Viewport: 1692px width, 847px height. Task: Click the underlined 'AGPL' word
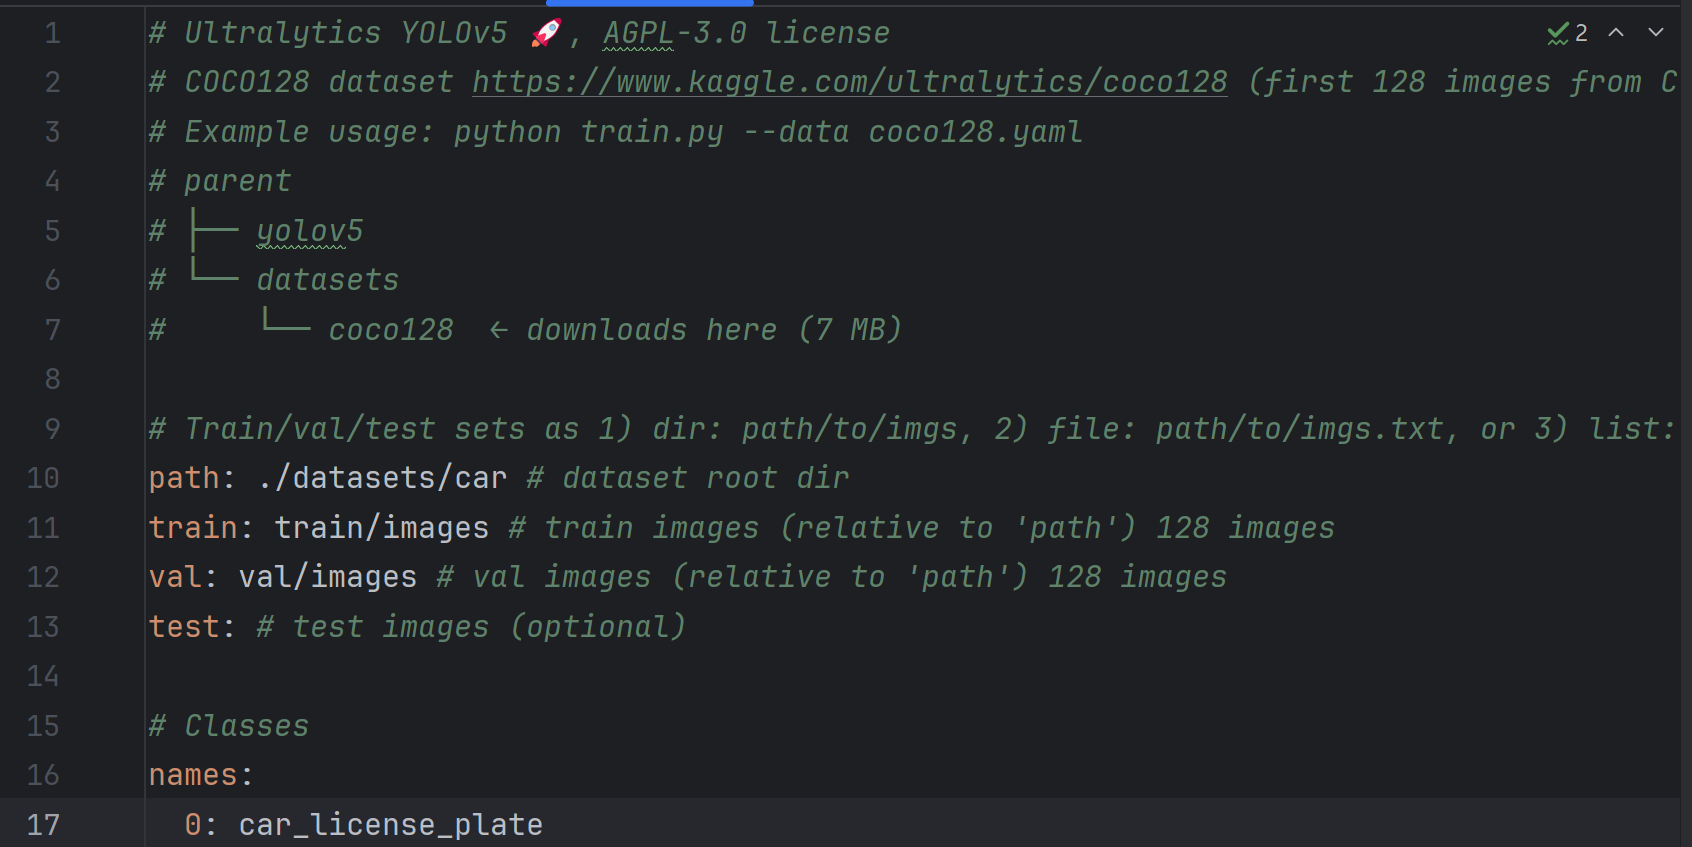(639, 33)
